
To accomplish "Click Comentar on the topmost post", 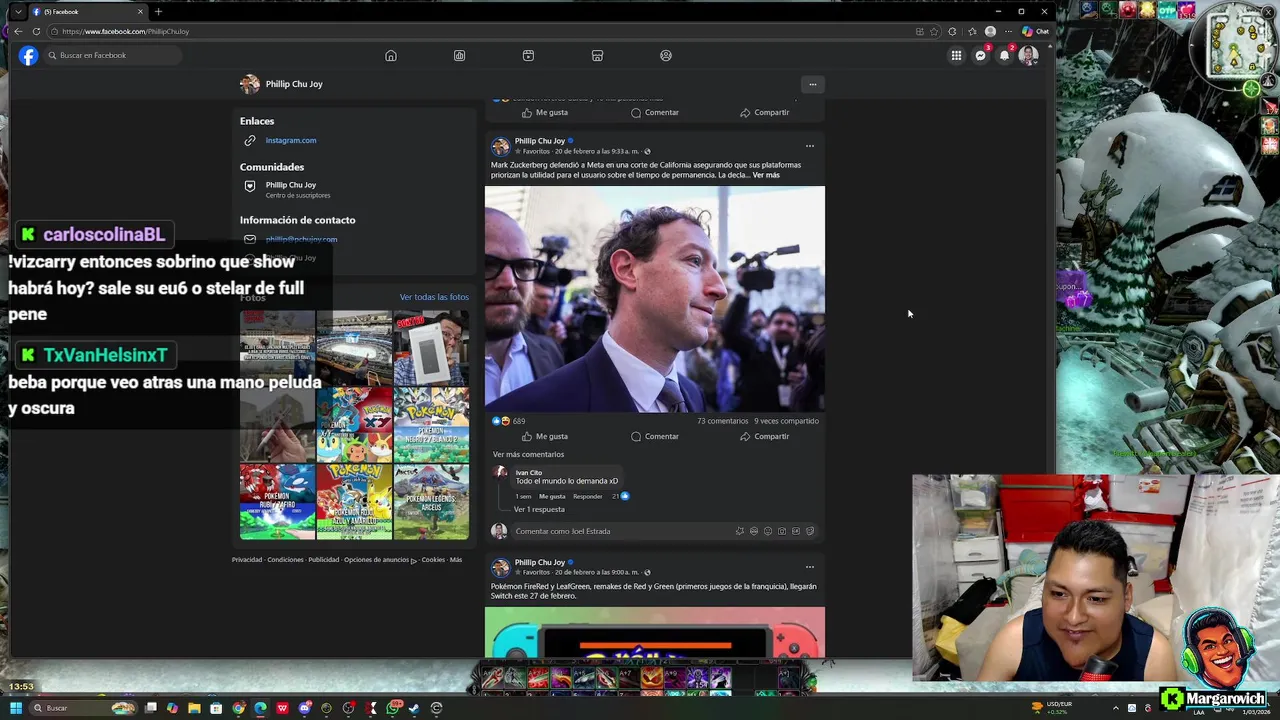I will click(x=655, y=112).
